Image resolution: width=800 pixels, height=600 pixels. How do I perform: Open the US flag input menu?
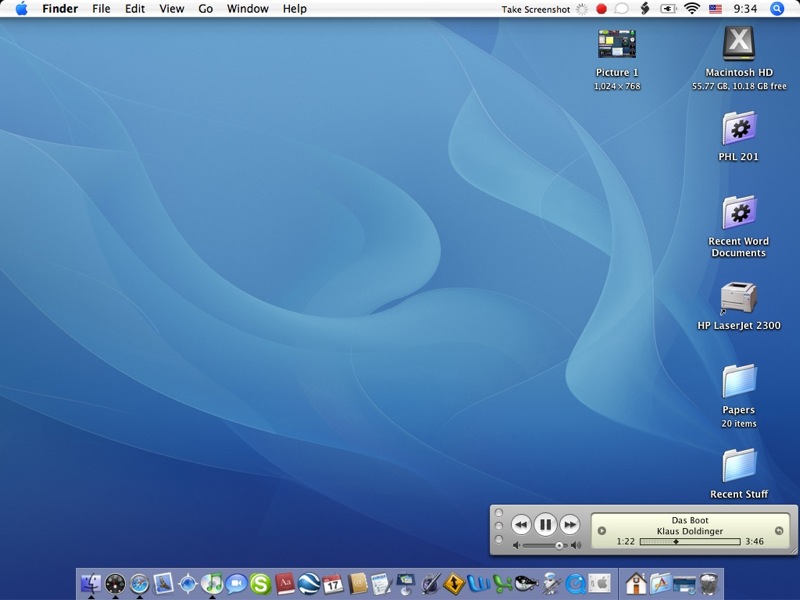coord(715,9)
